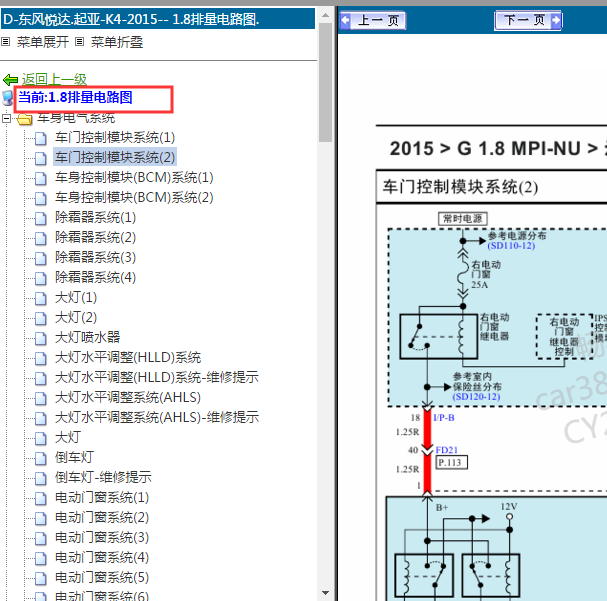Click page icon beside 除霜器系统(3)
The width and height of the screenshot is (607, 601).
[41, 259]
